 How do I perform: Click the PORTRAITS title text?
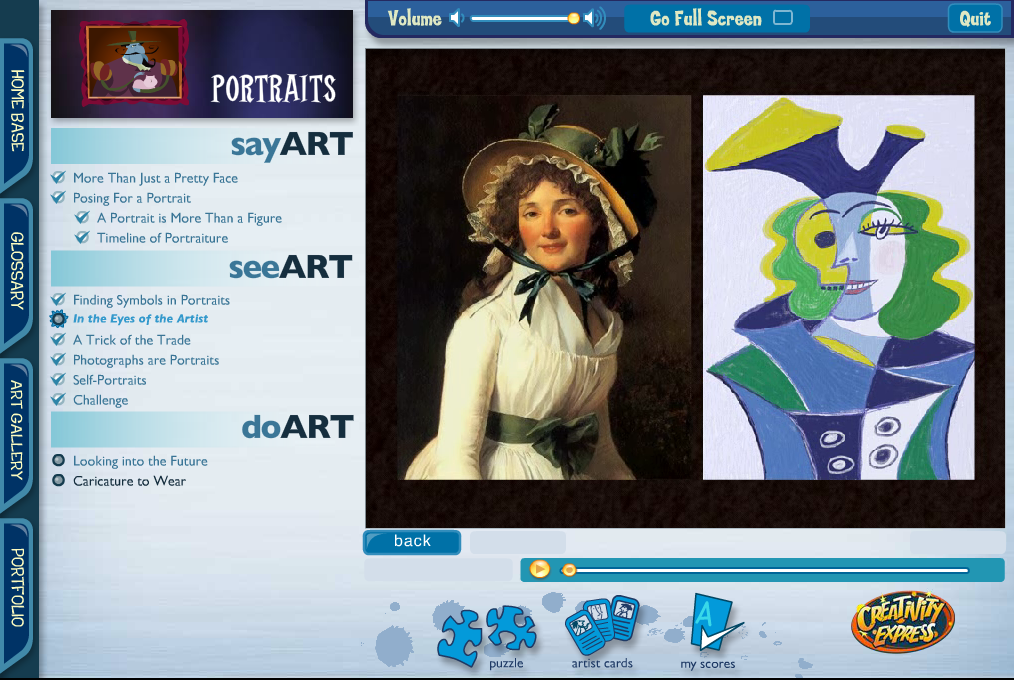tap(274, 89)
